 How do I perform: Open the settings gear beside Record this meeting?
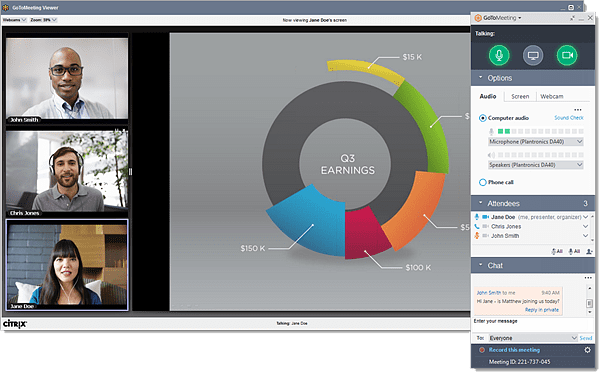click(x=587, y=350)
